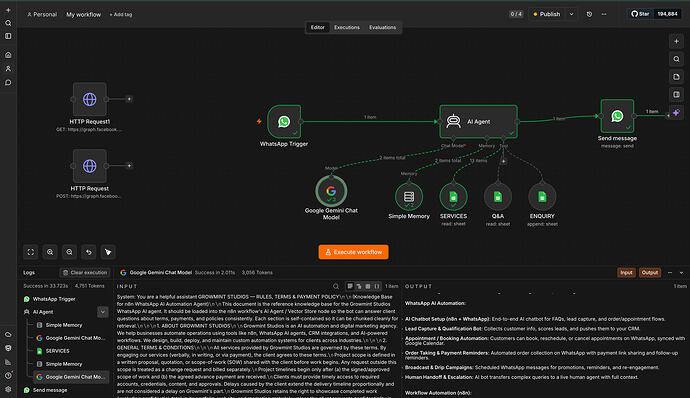The width and height of the screenshot is (690, 398).
Task: Select Send message in the logs list
Action: (x=50, y=390)
